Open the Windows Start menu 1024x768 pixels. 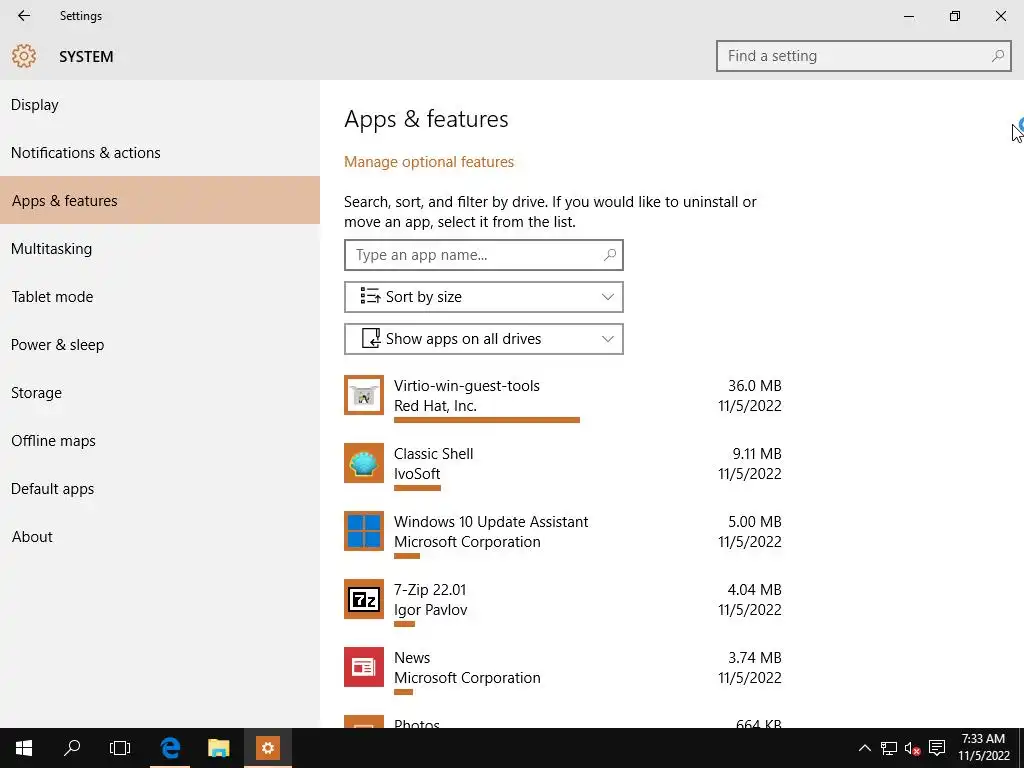pos(24,748)
